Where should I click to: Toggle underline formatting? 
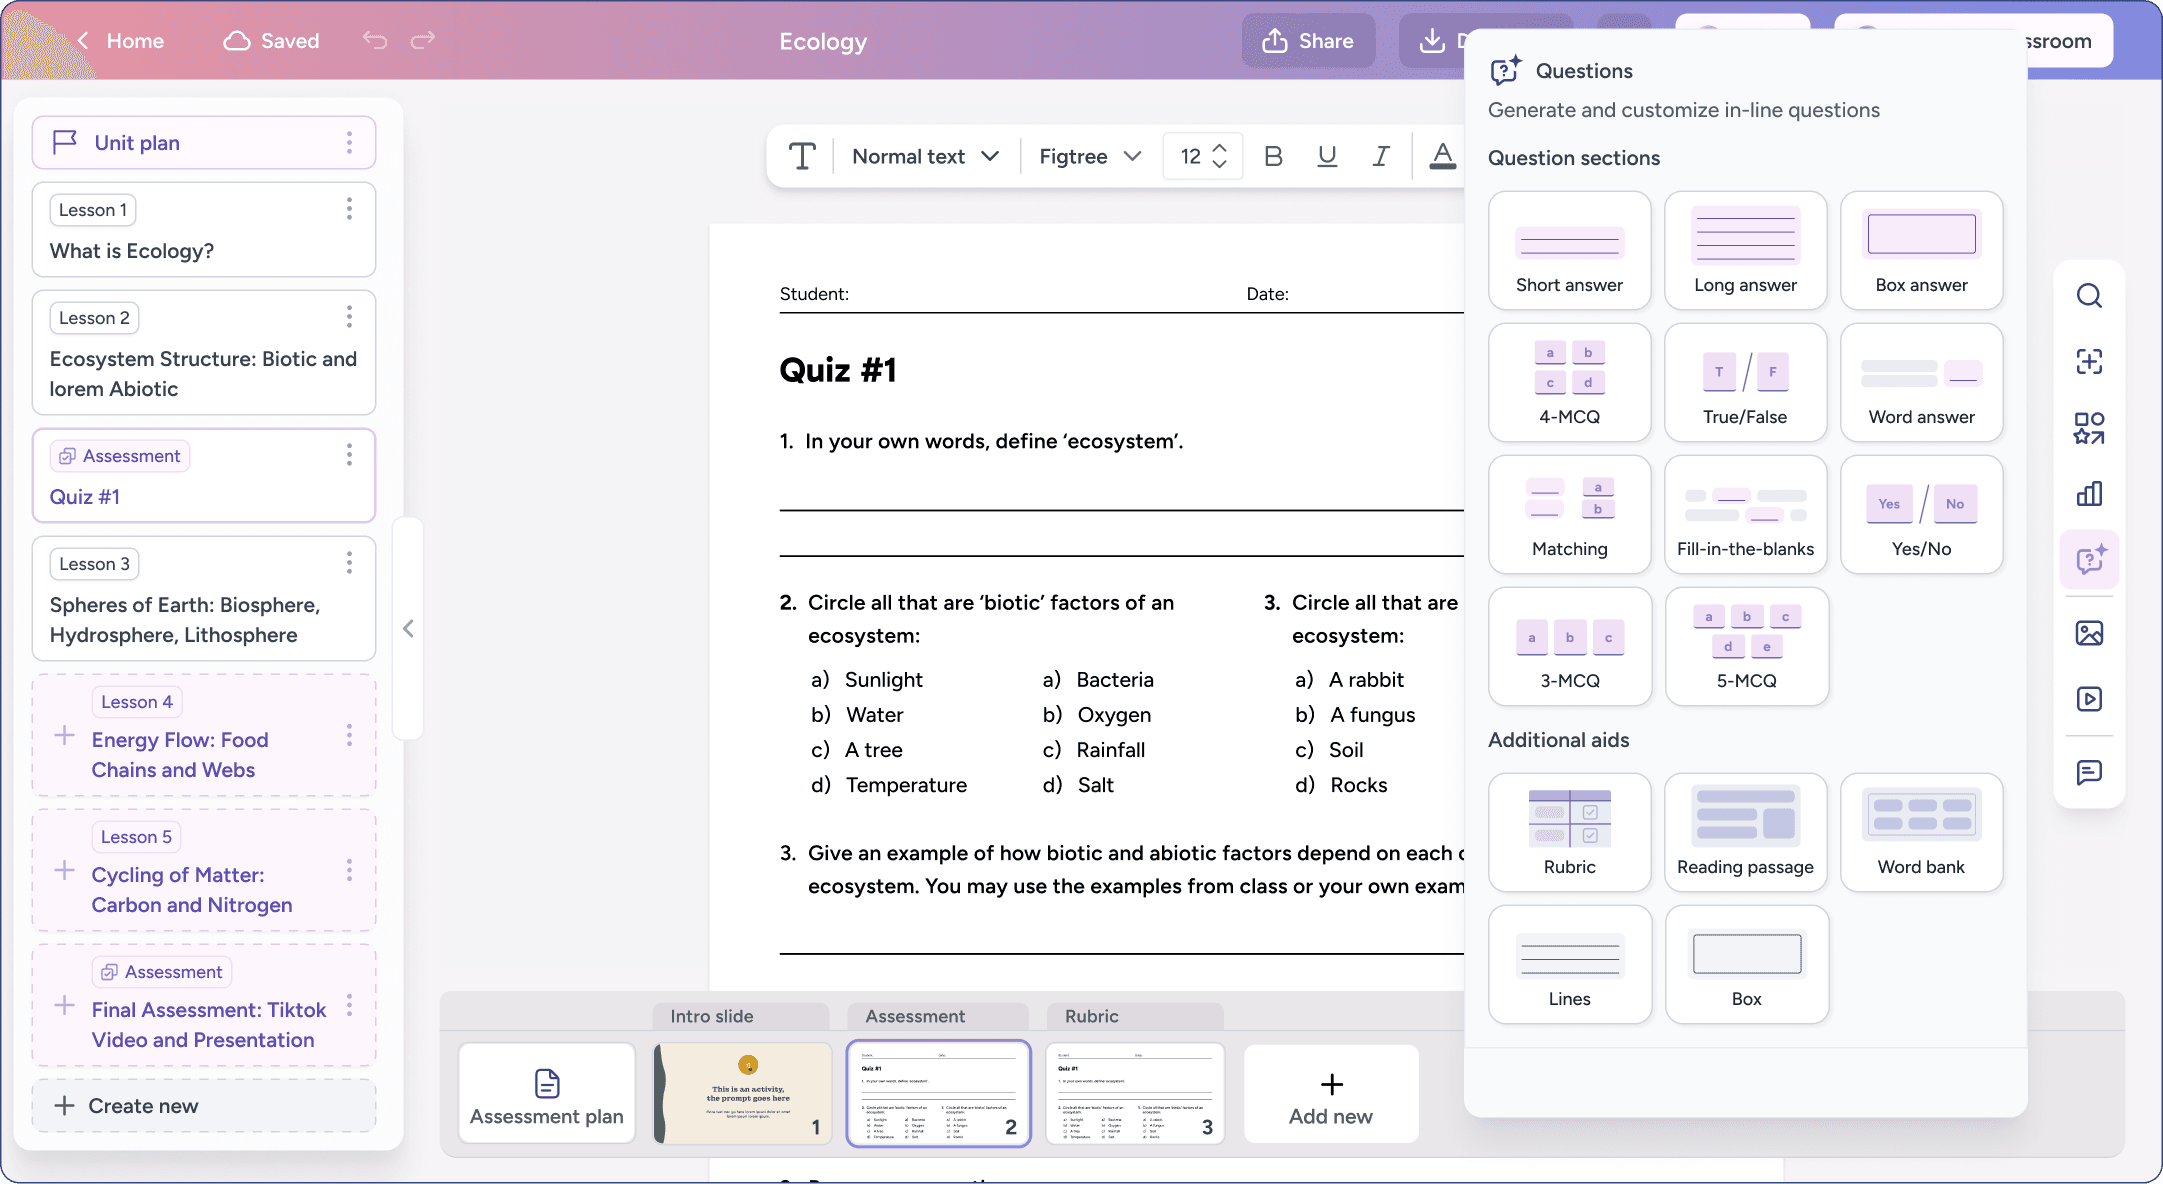[1327, 156]
